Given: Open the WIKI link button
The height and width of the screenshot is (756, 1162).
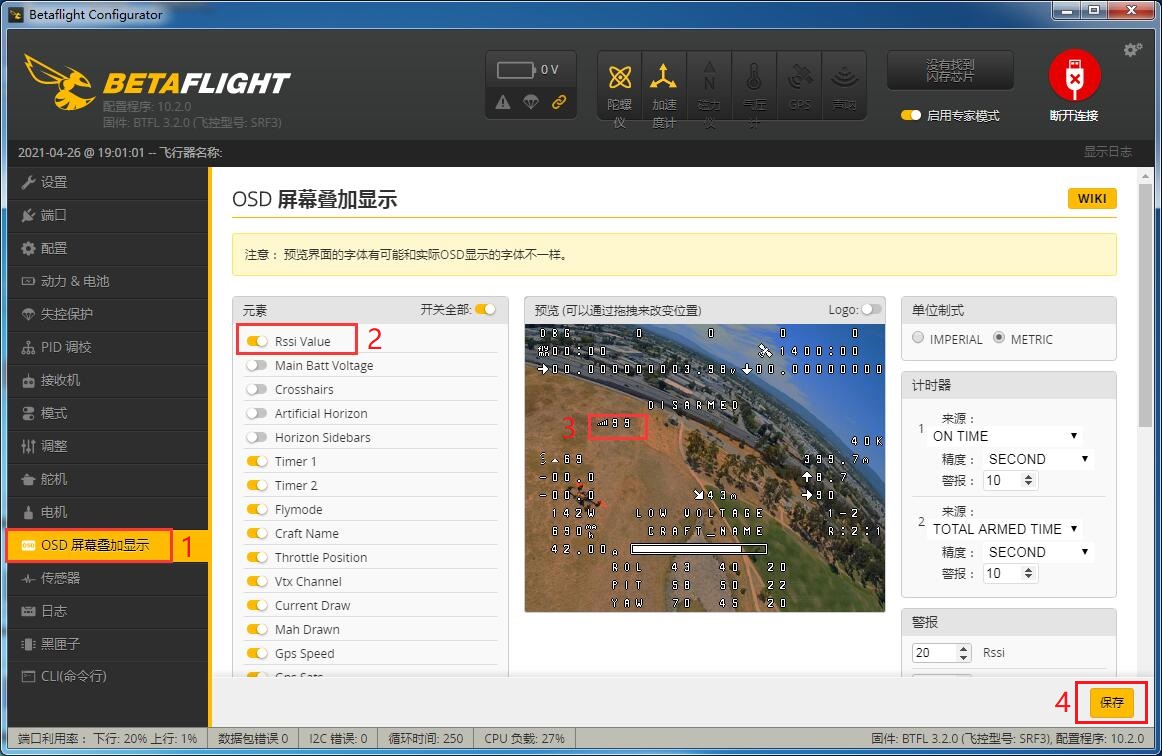Looking at the screenshot, I should (1091, 198).
